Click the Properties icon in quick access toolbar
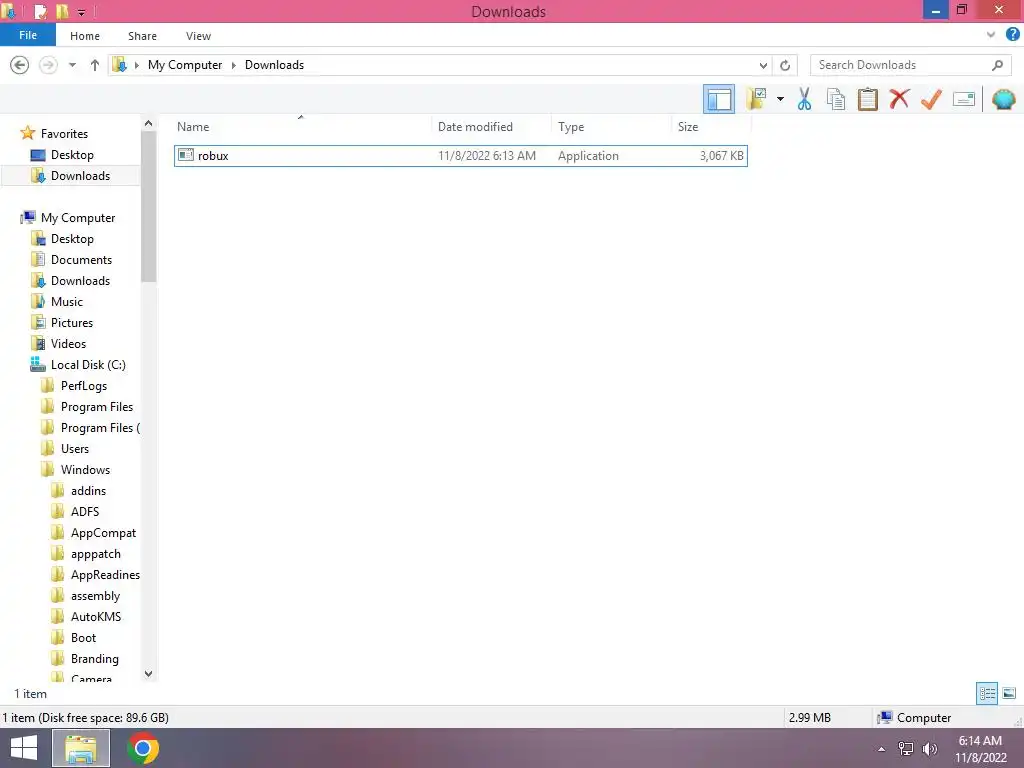The image size is (1024, 768). tap(40, 11)
